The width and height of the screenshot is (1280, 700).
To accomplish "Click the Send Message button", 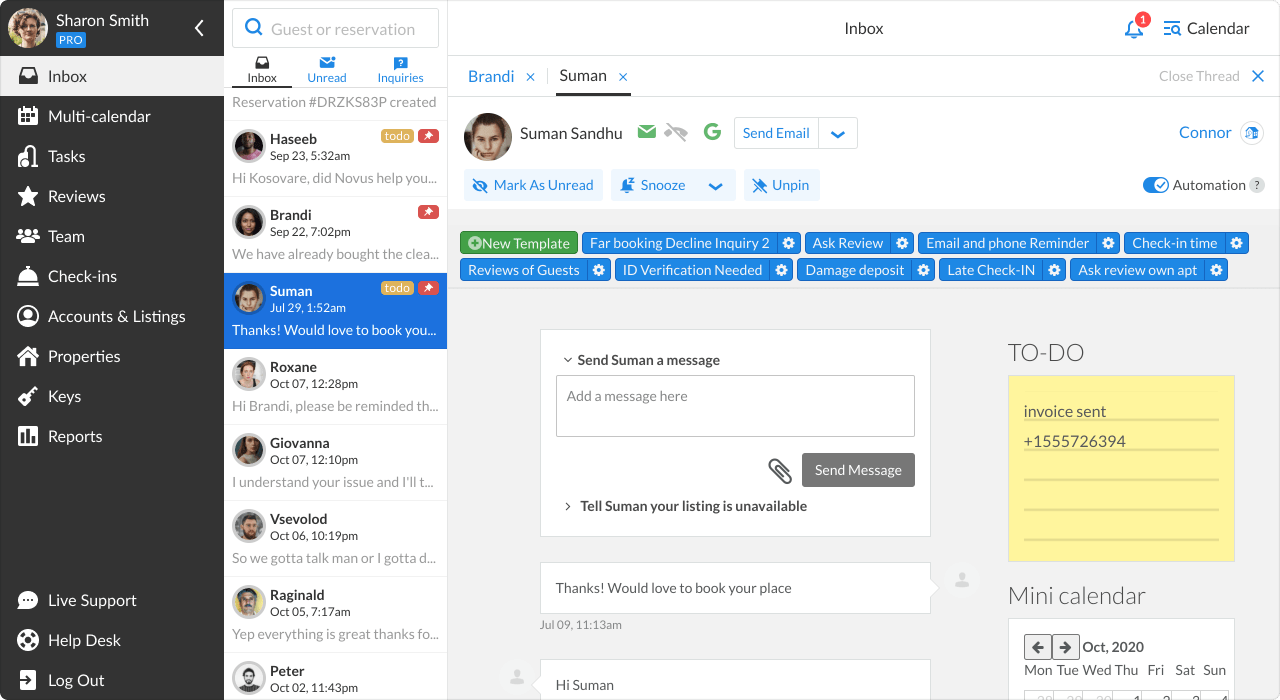I will [858, 470].
